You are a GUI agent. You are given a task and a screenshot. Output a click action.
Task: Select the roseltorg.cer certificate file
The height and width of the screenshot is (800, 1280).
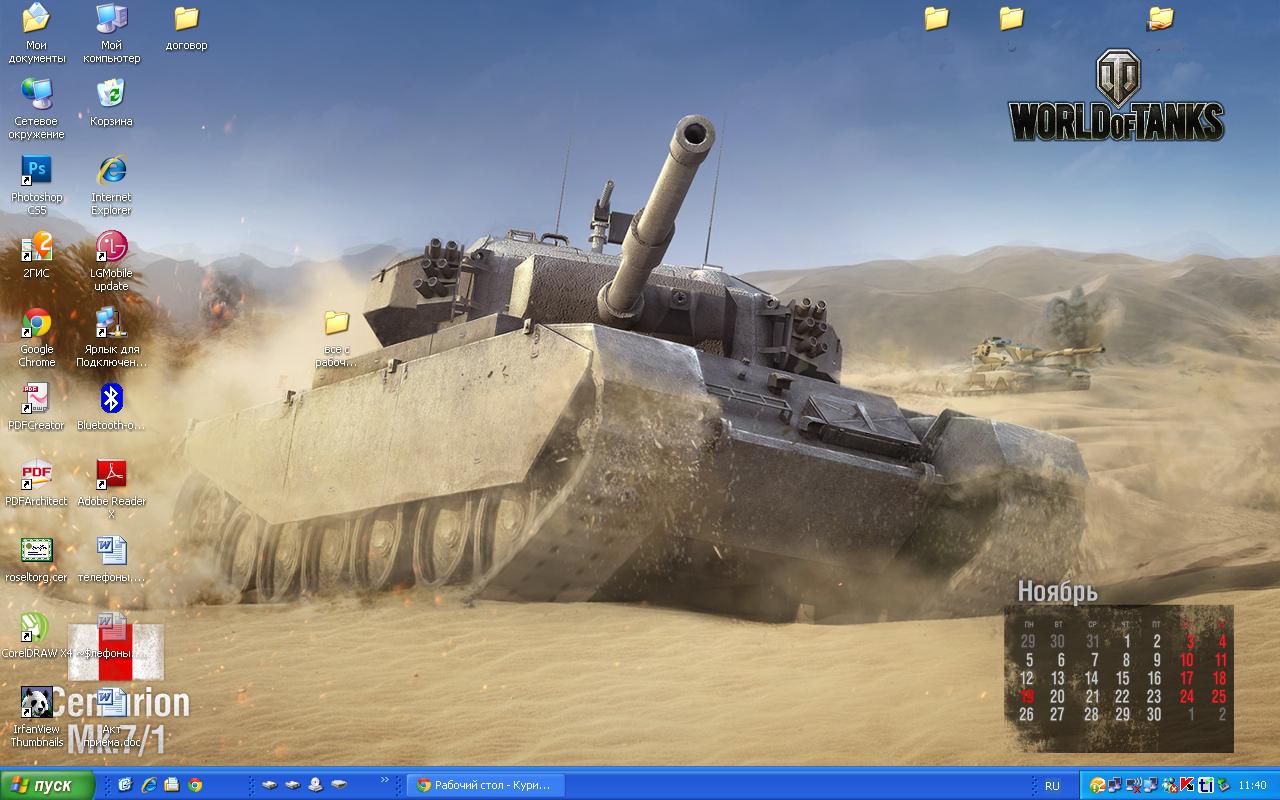click(x=36, y=551)
